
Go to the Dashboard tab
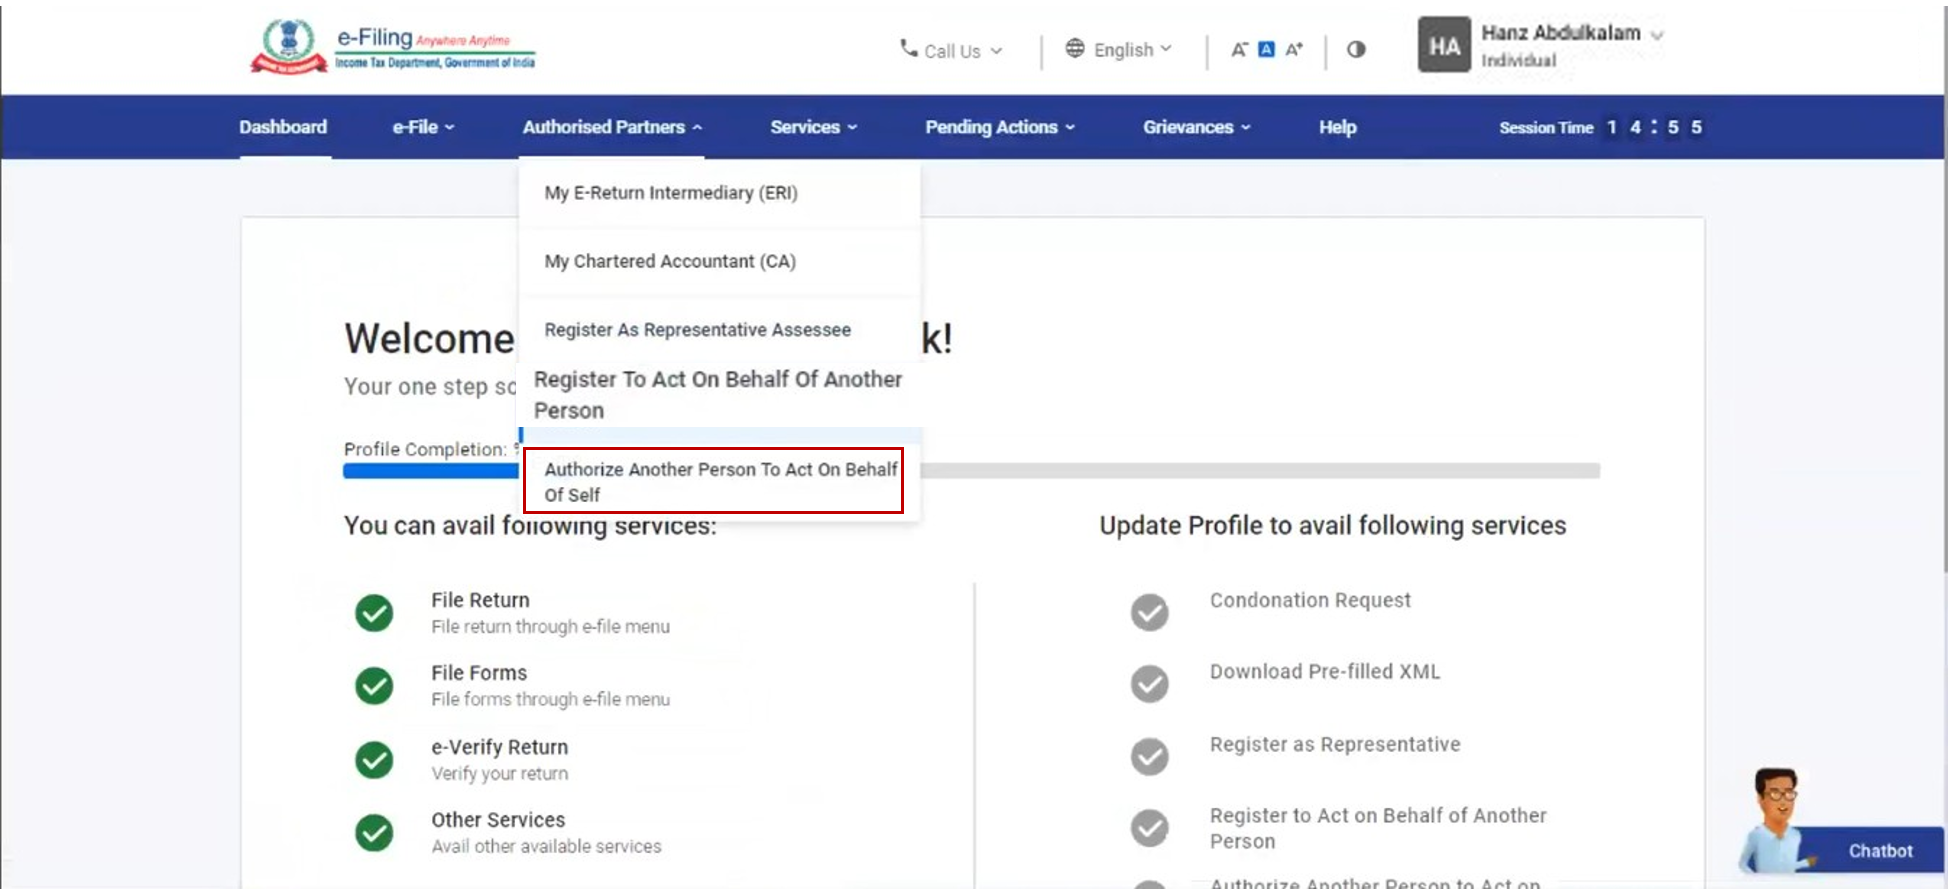pos(283,127)
